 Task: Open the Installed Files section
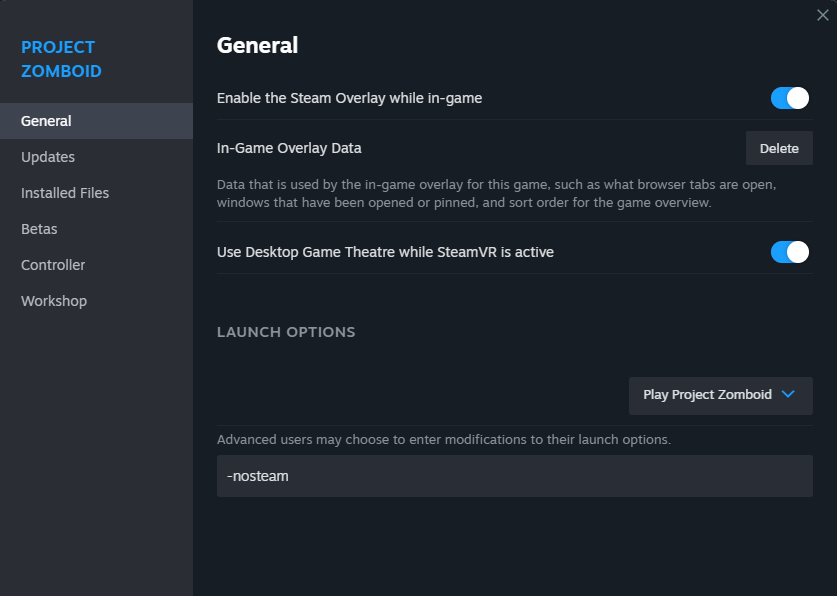click(x=65, y=193)
